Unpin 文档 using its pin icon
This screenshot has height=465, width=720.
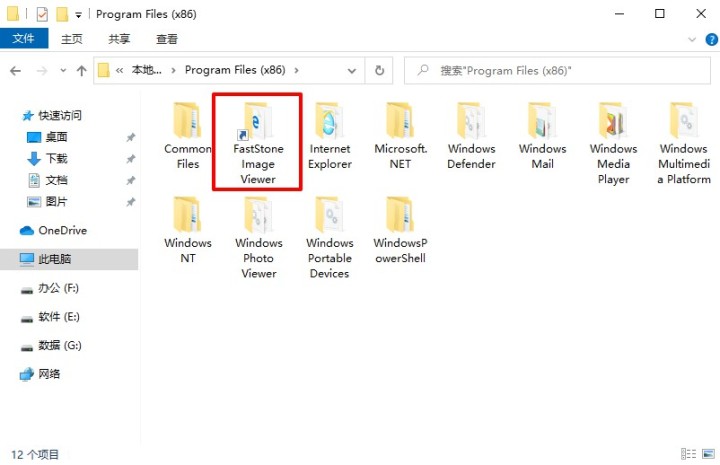point(131,180)
